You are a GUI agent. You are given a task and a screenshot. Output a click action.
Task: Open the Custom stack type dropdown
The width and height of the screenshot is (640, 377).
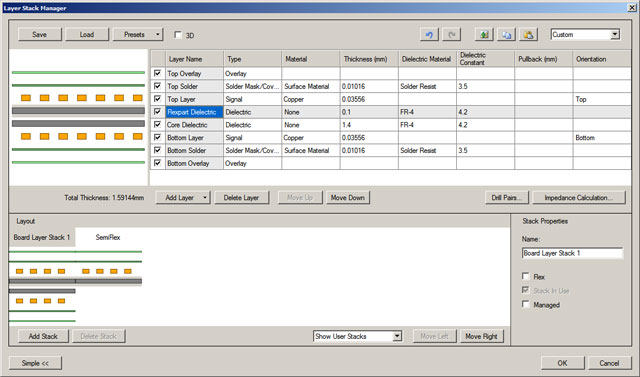(x=615, y=35)
